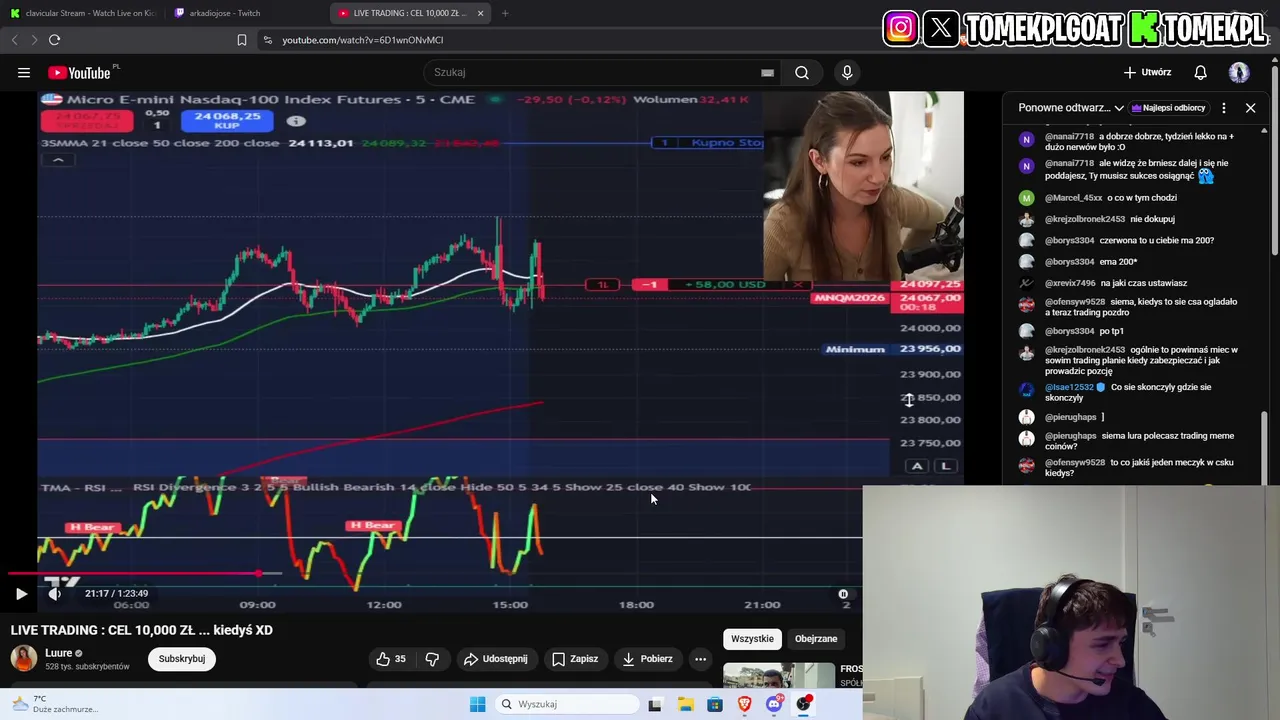This screenshot has height=720, width=1280.
Task: Open more actions three-dot menu under video
Action: click(700, 658)
